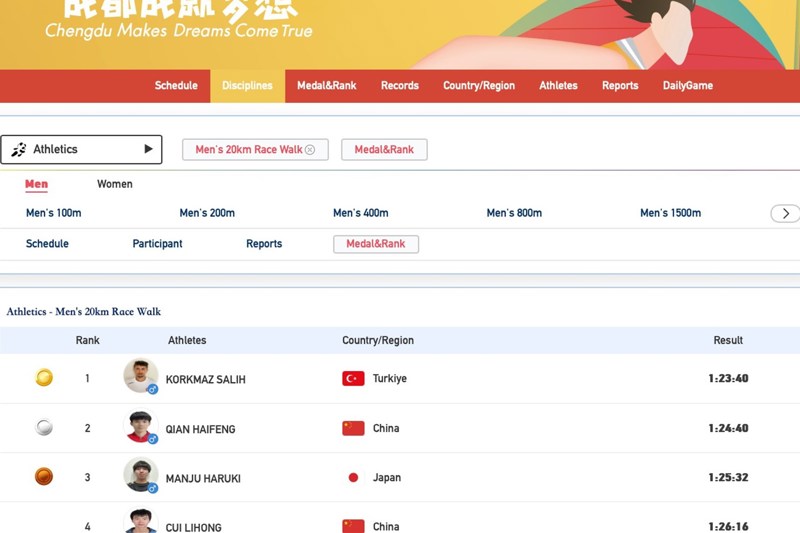800x533 pixels.
Task: Click the Athletics running figure icon
Action: 19,150
